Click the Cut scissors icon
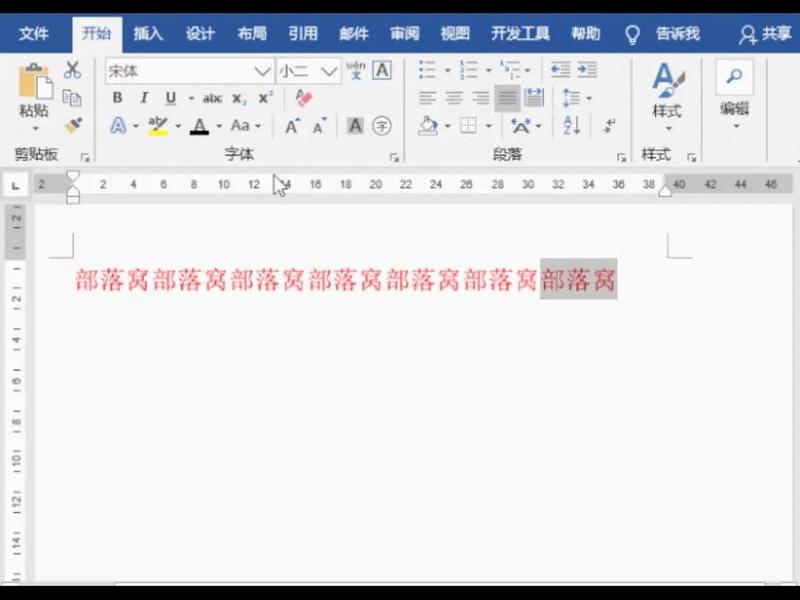The width and height of the screenshot is (800, 600). 72,70
